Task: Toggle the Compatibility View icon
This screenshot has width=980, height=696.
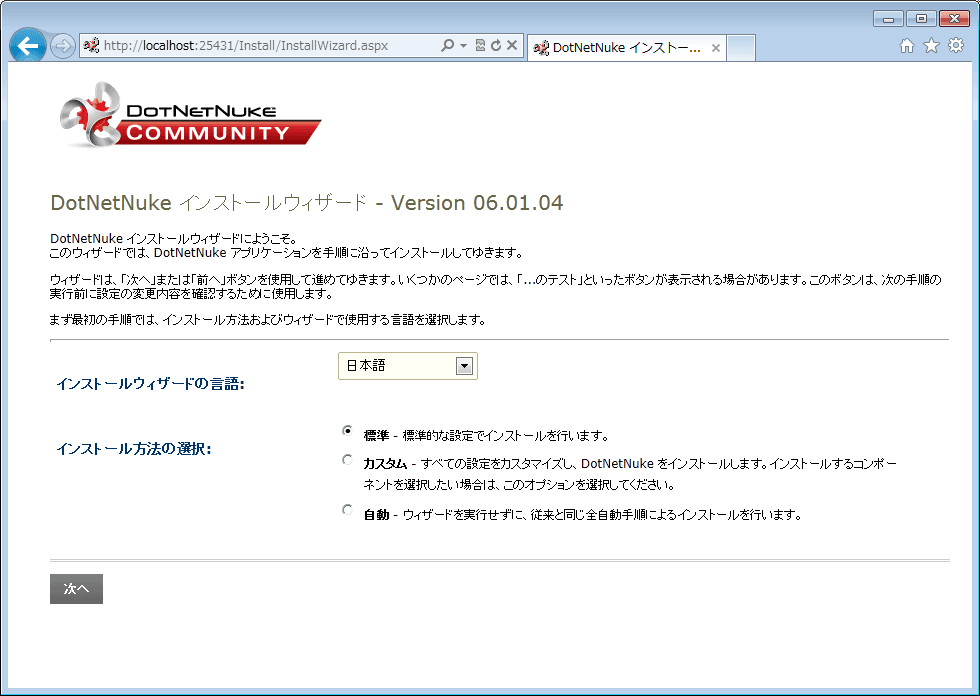Action: pyautogui.click(x=480, y=45)
